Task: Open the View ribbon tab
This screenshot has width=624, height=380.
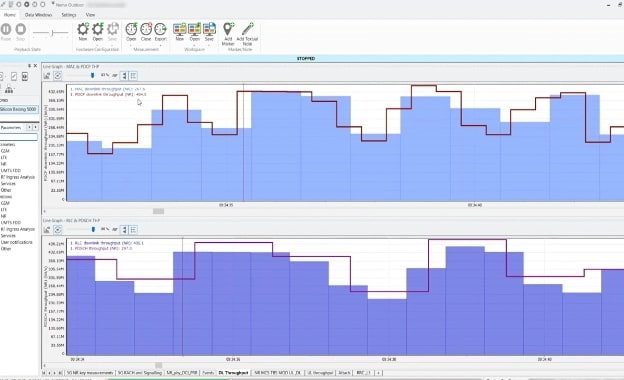Action: click(90, 15)
